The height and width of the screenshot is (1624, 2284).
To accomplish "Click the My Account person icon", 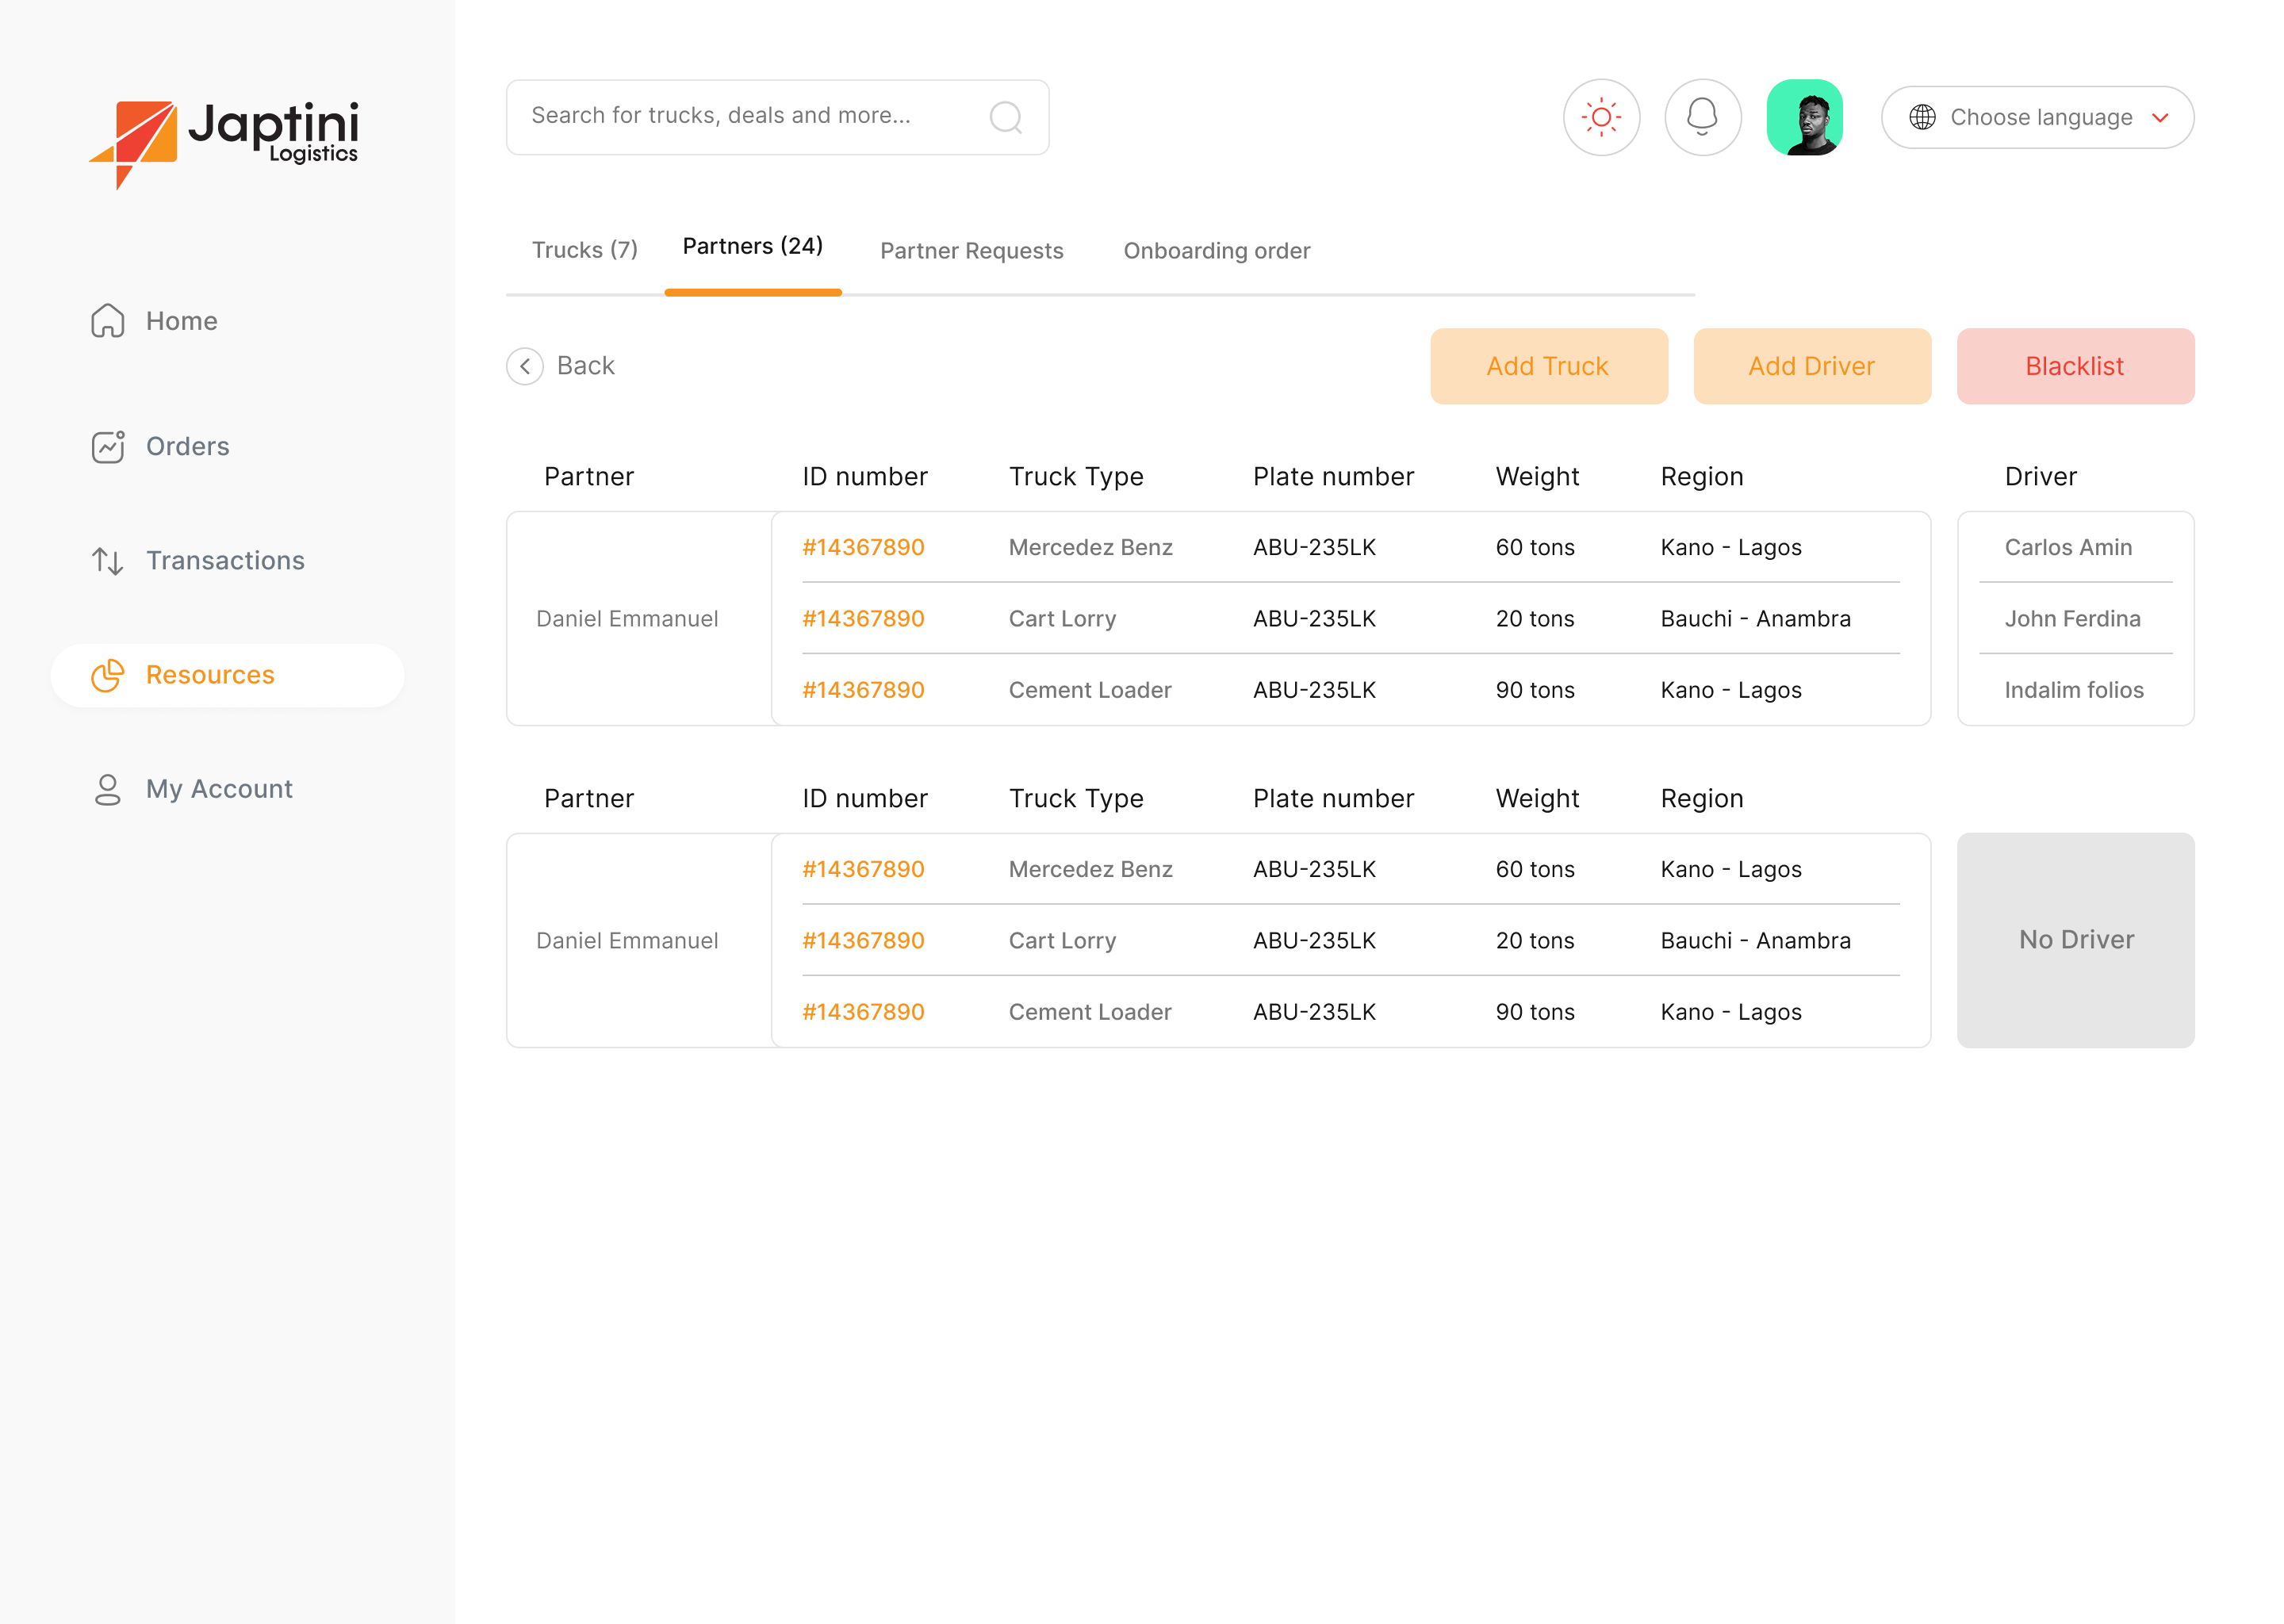I will pos(108,789).
